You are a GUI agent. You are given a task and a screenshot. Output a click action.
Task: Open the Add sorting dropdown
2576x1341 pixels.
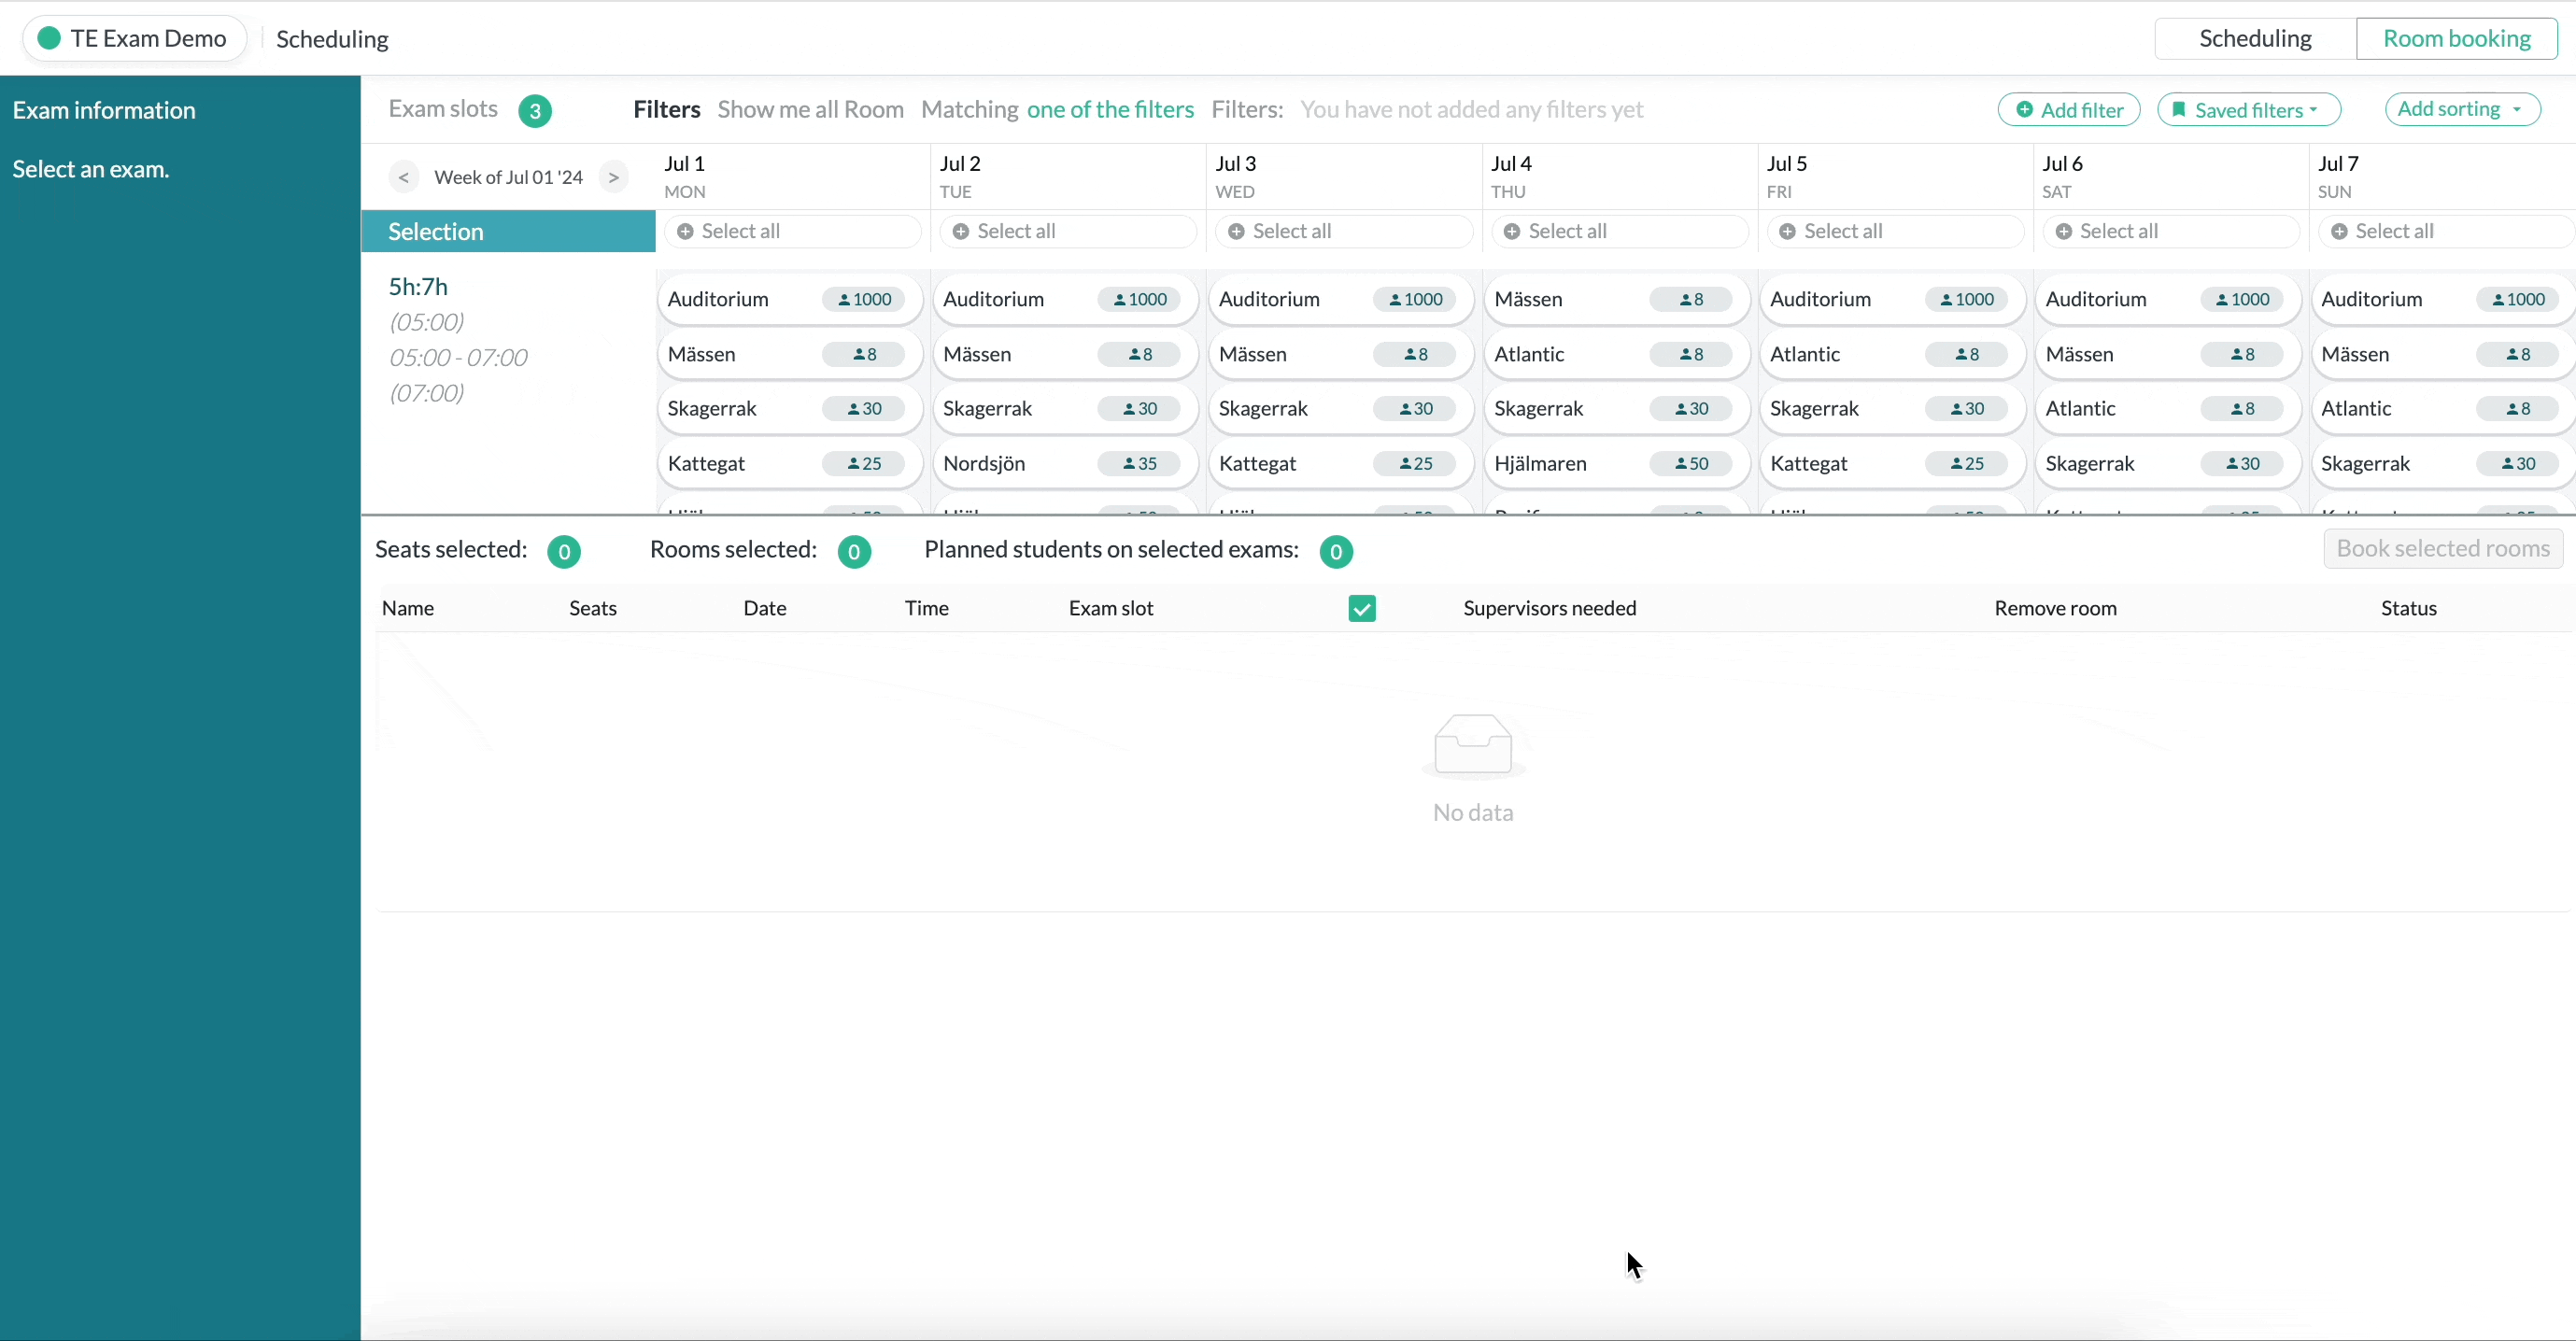2462,109
